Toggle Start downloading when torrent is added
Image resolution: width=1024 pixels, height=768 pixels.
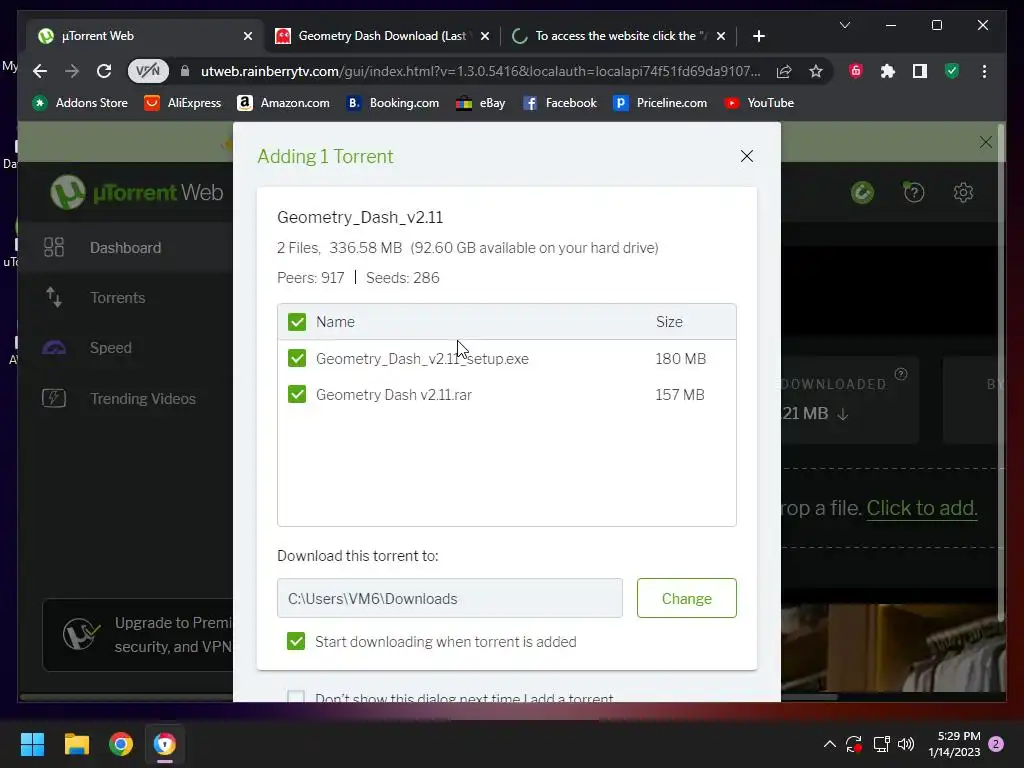[296, 641]
